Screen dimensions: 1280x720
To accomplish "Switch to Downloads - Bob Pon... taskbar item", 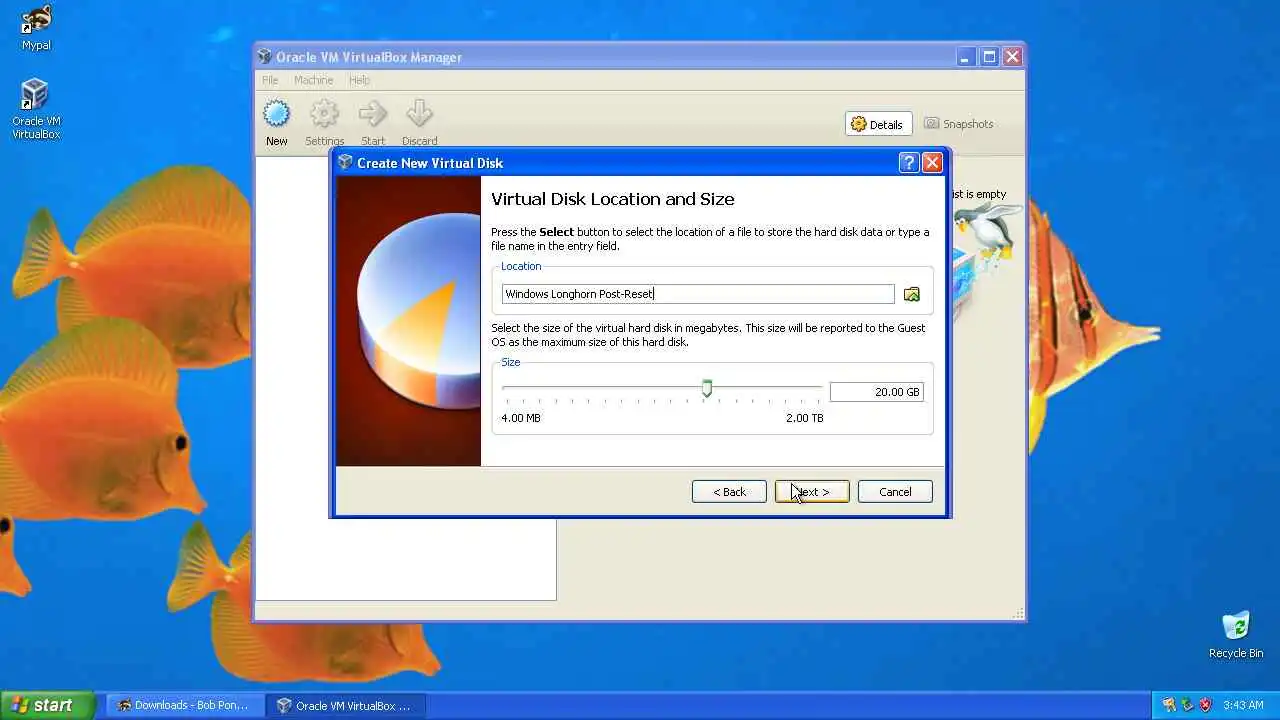I will tap(184, 705).
